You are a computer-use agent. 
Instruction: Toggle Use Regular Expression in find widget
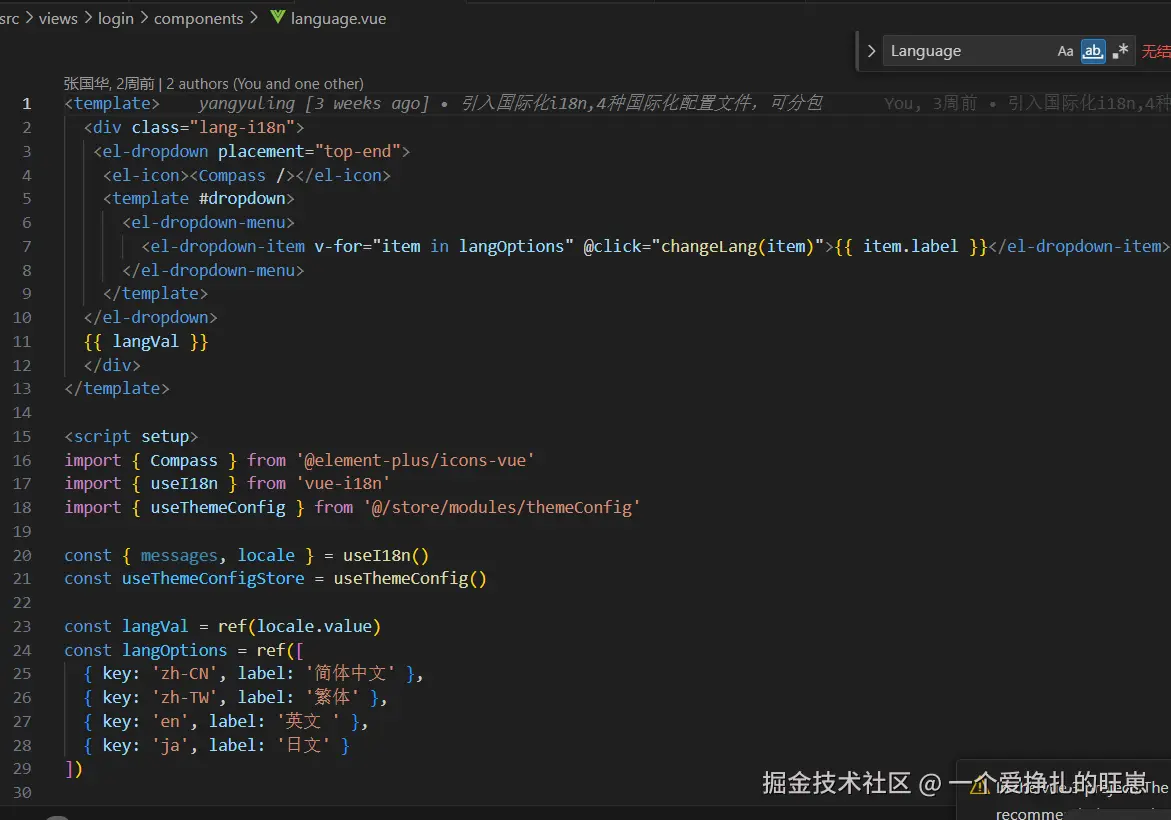[1119, 51]
